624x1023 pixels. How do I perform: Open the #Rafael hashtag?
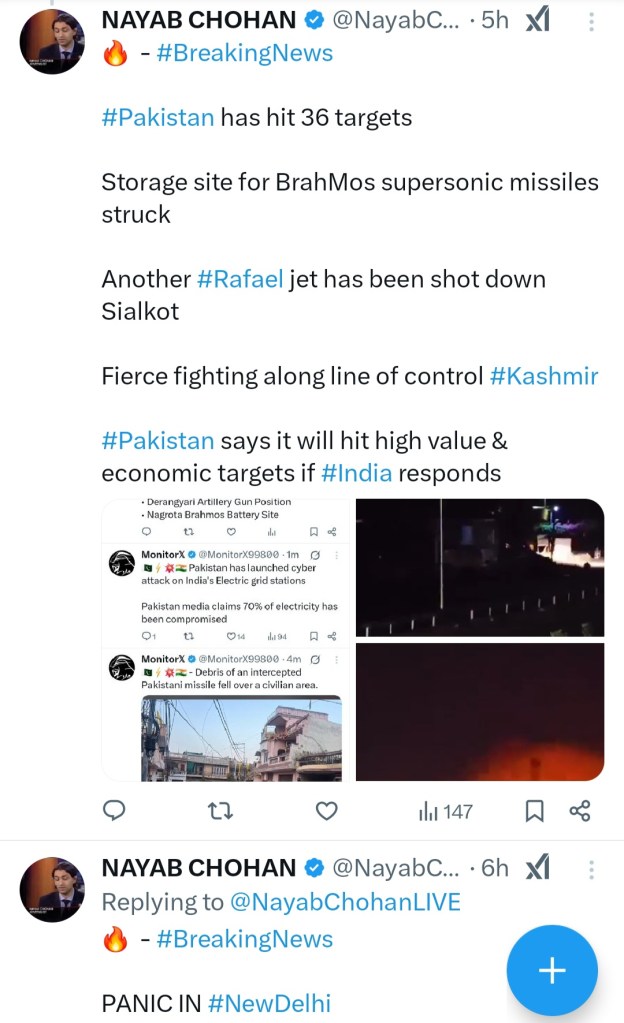[x=240, y=279]
